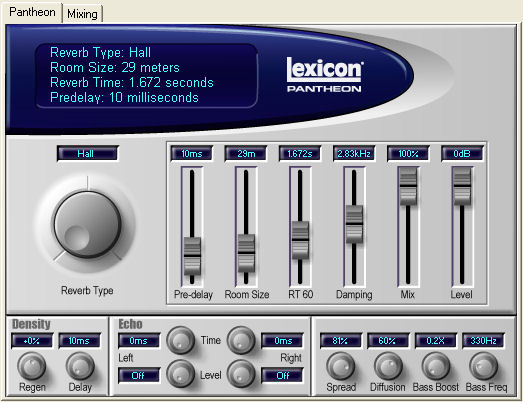Click the Echo Right Time knob
This screenshot has height=402, width=523.
pyautogui.click(x=241, y=340)
